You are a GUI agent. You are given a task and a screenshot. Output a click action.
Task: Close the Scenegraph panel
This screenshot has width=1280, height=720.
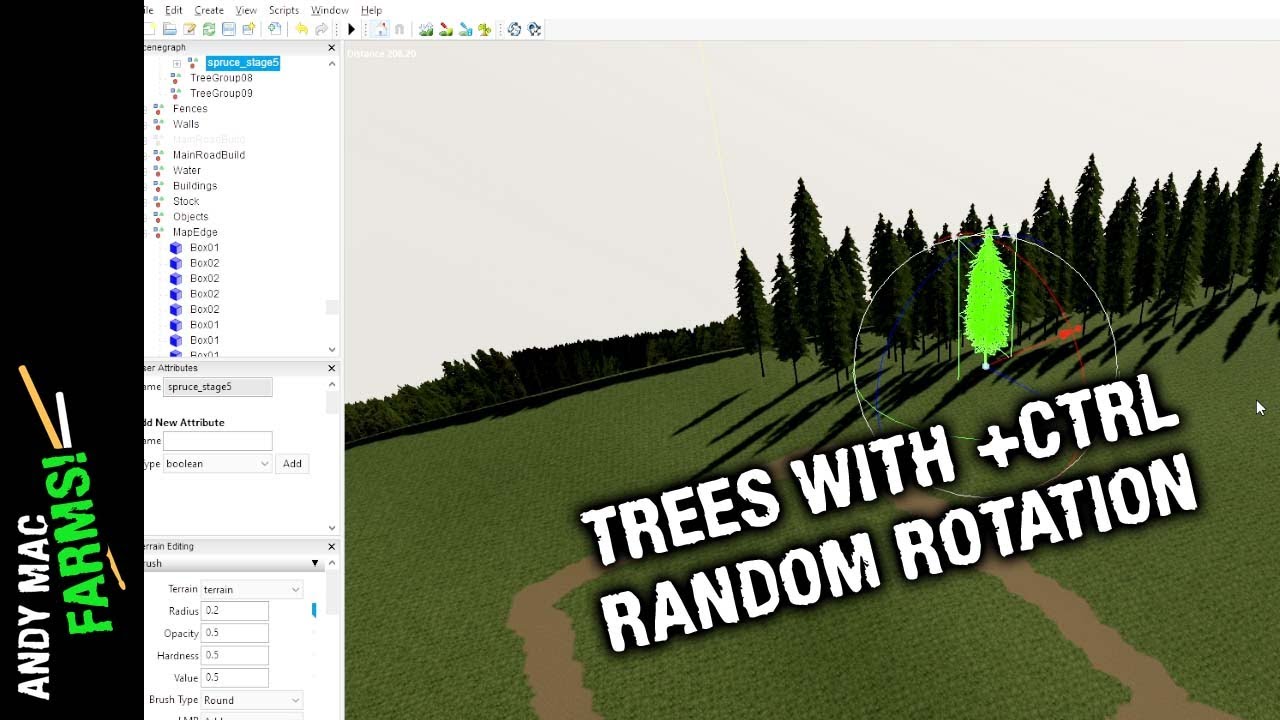coord(332,47)
